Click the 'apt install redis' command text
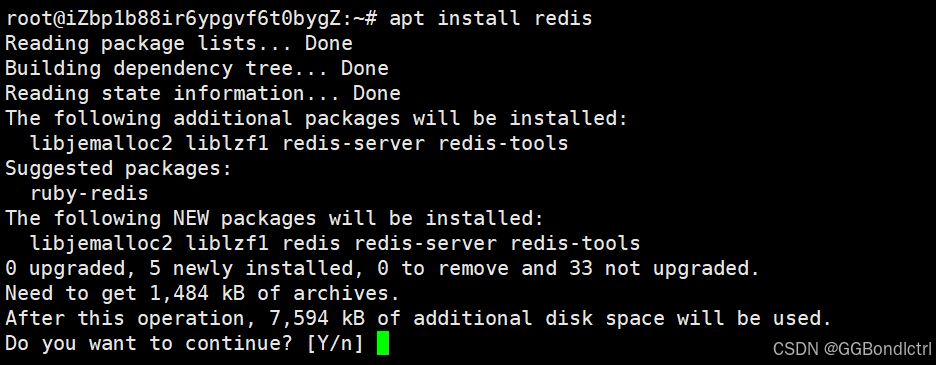This screenshot has width=936, height=365. point(490,19)
